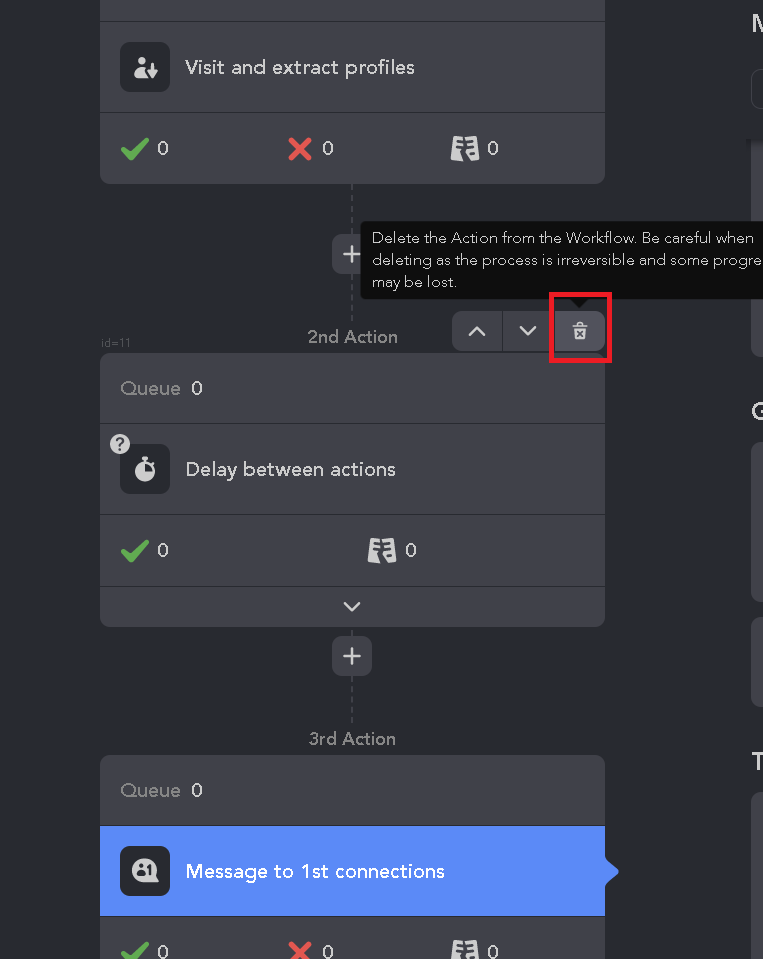763x959 pixels.
Task: Move 2nd Action up with chevron arrow
Action: click(x=477, y=331)
